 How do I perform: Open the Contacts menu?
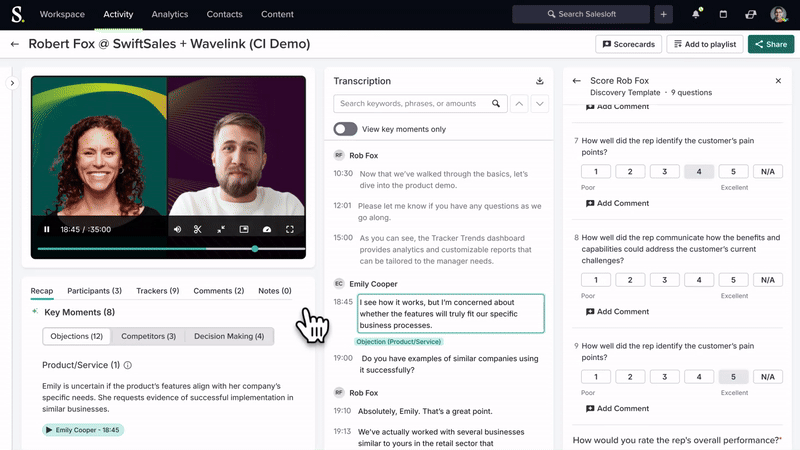[x=224, y=14]
